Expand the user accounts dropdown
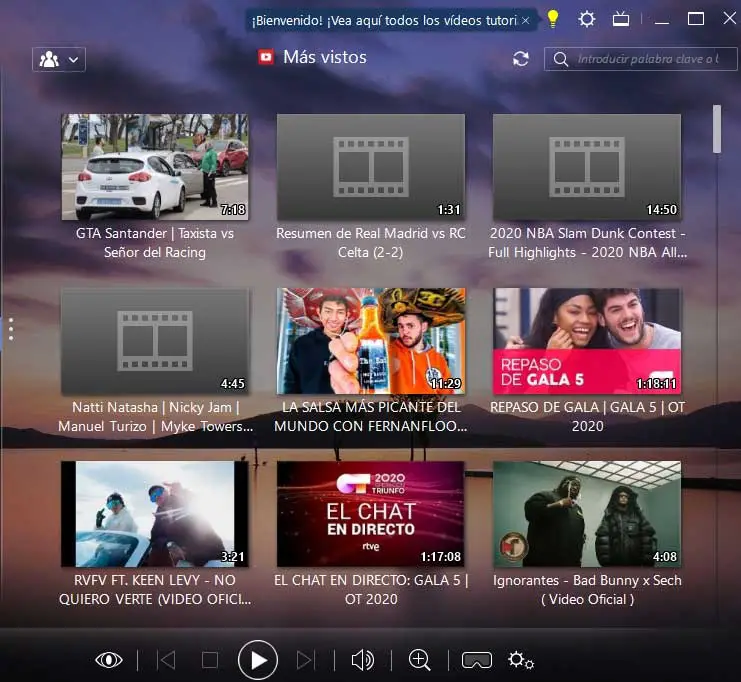This screenshot has height=682, width=741. coord(59,60)
